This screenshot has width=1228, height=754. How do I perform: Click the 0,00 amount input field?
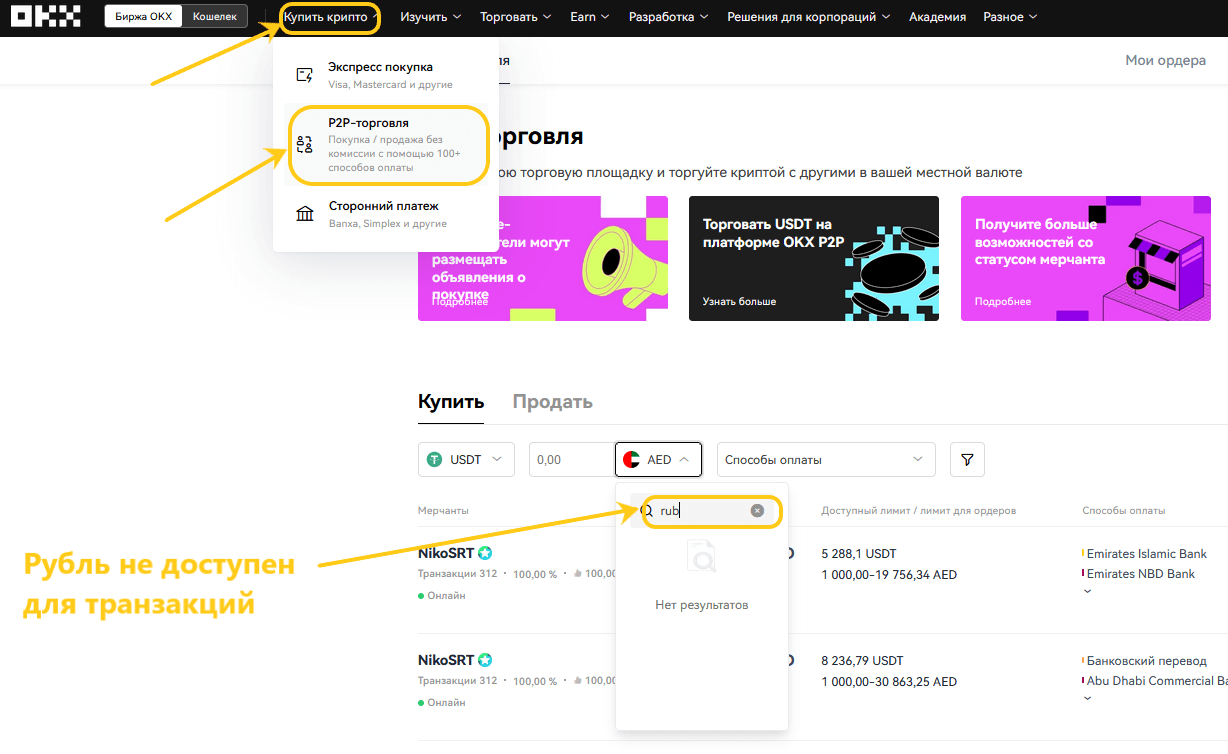click(x=571, y=460)
